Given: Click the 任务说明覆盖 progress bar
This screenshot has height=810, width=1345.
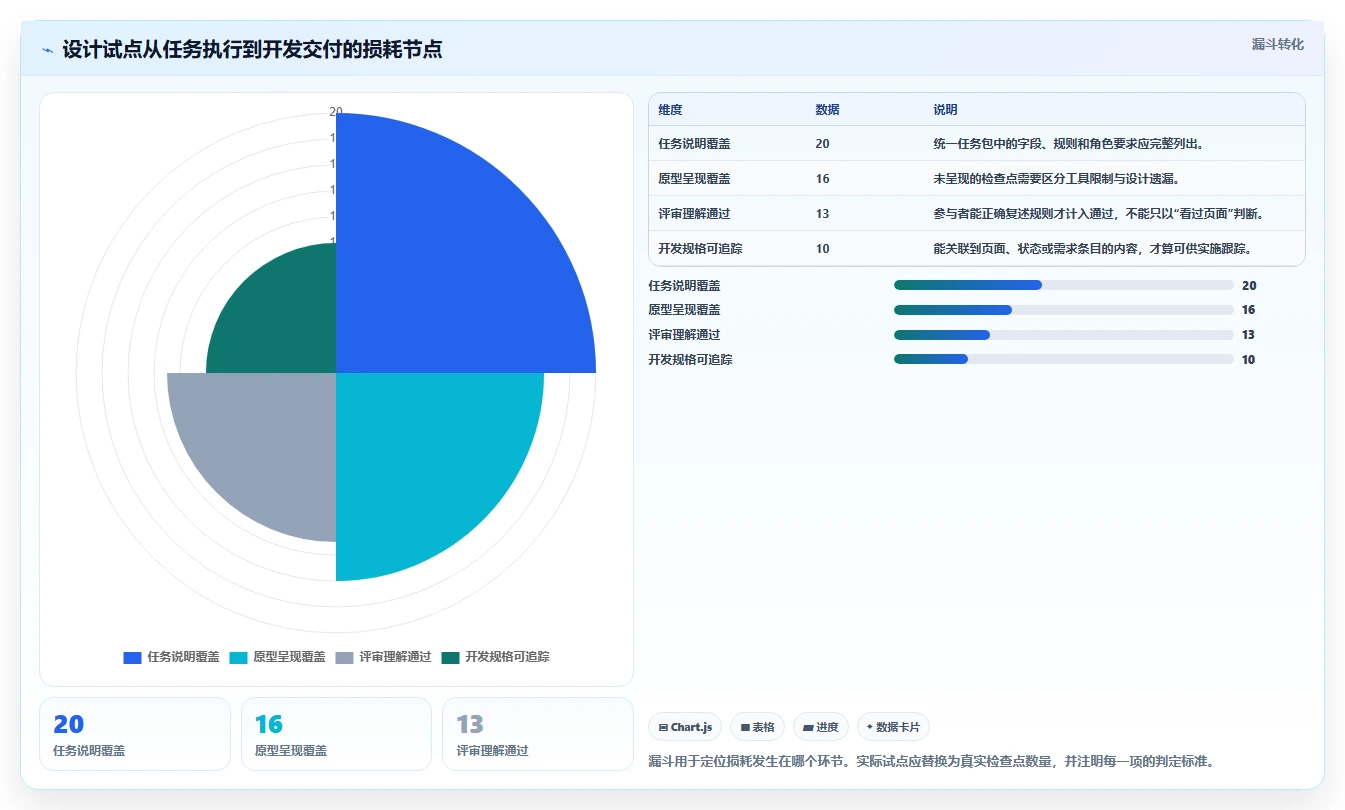Looking at the screenshot, I should click(x=1063, y=286).
